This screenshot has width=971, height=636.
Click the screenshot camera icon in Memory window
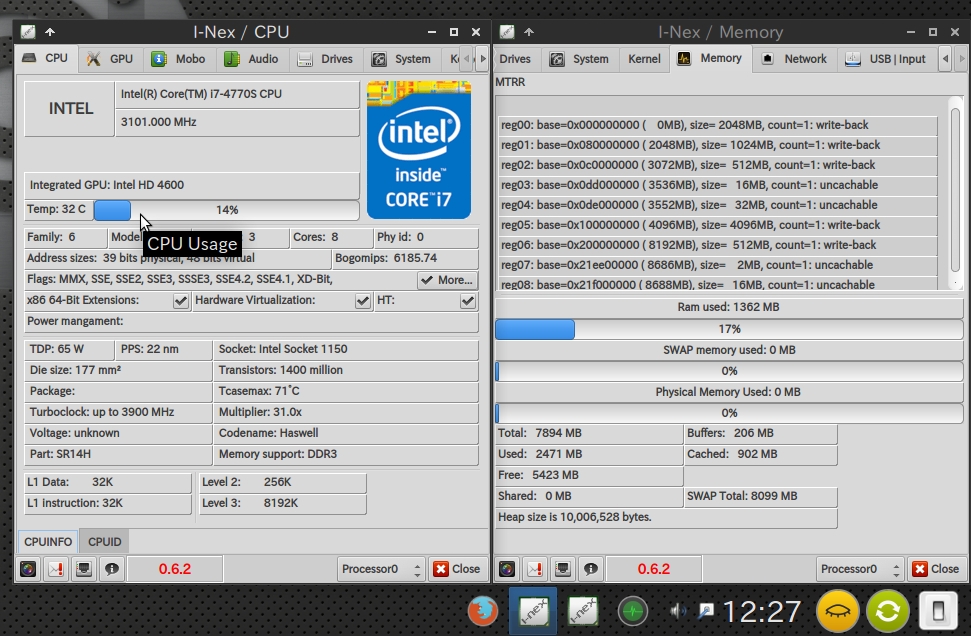tap(507, 569)
